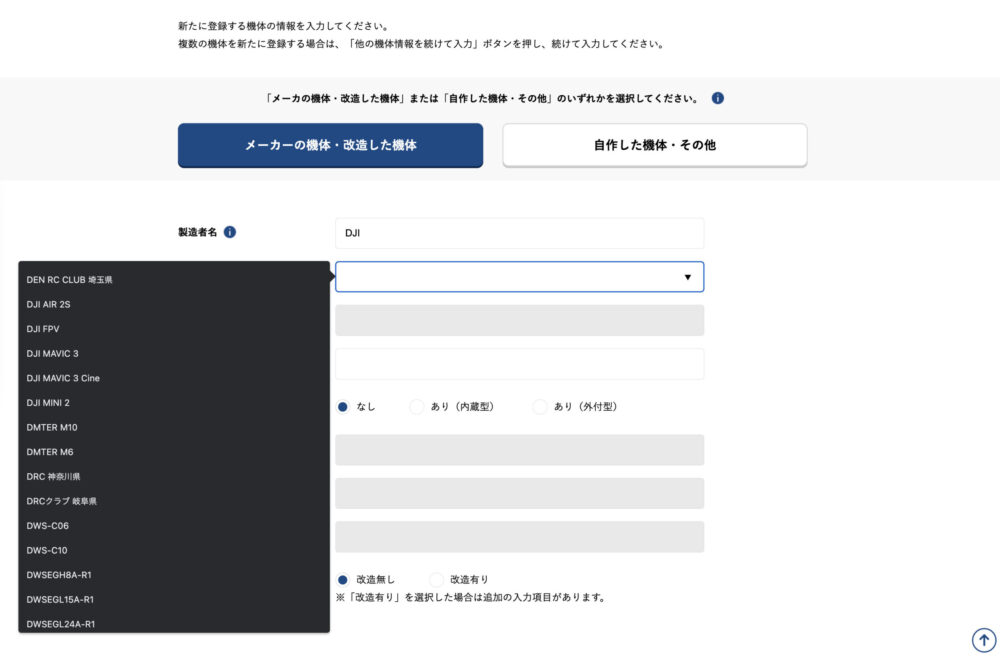Select DWSEGH8A-R1 option
Image resolution: width=1000 pixels, height=656 pixels.
click(174, 575)
